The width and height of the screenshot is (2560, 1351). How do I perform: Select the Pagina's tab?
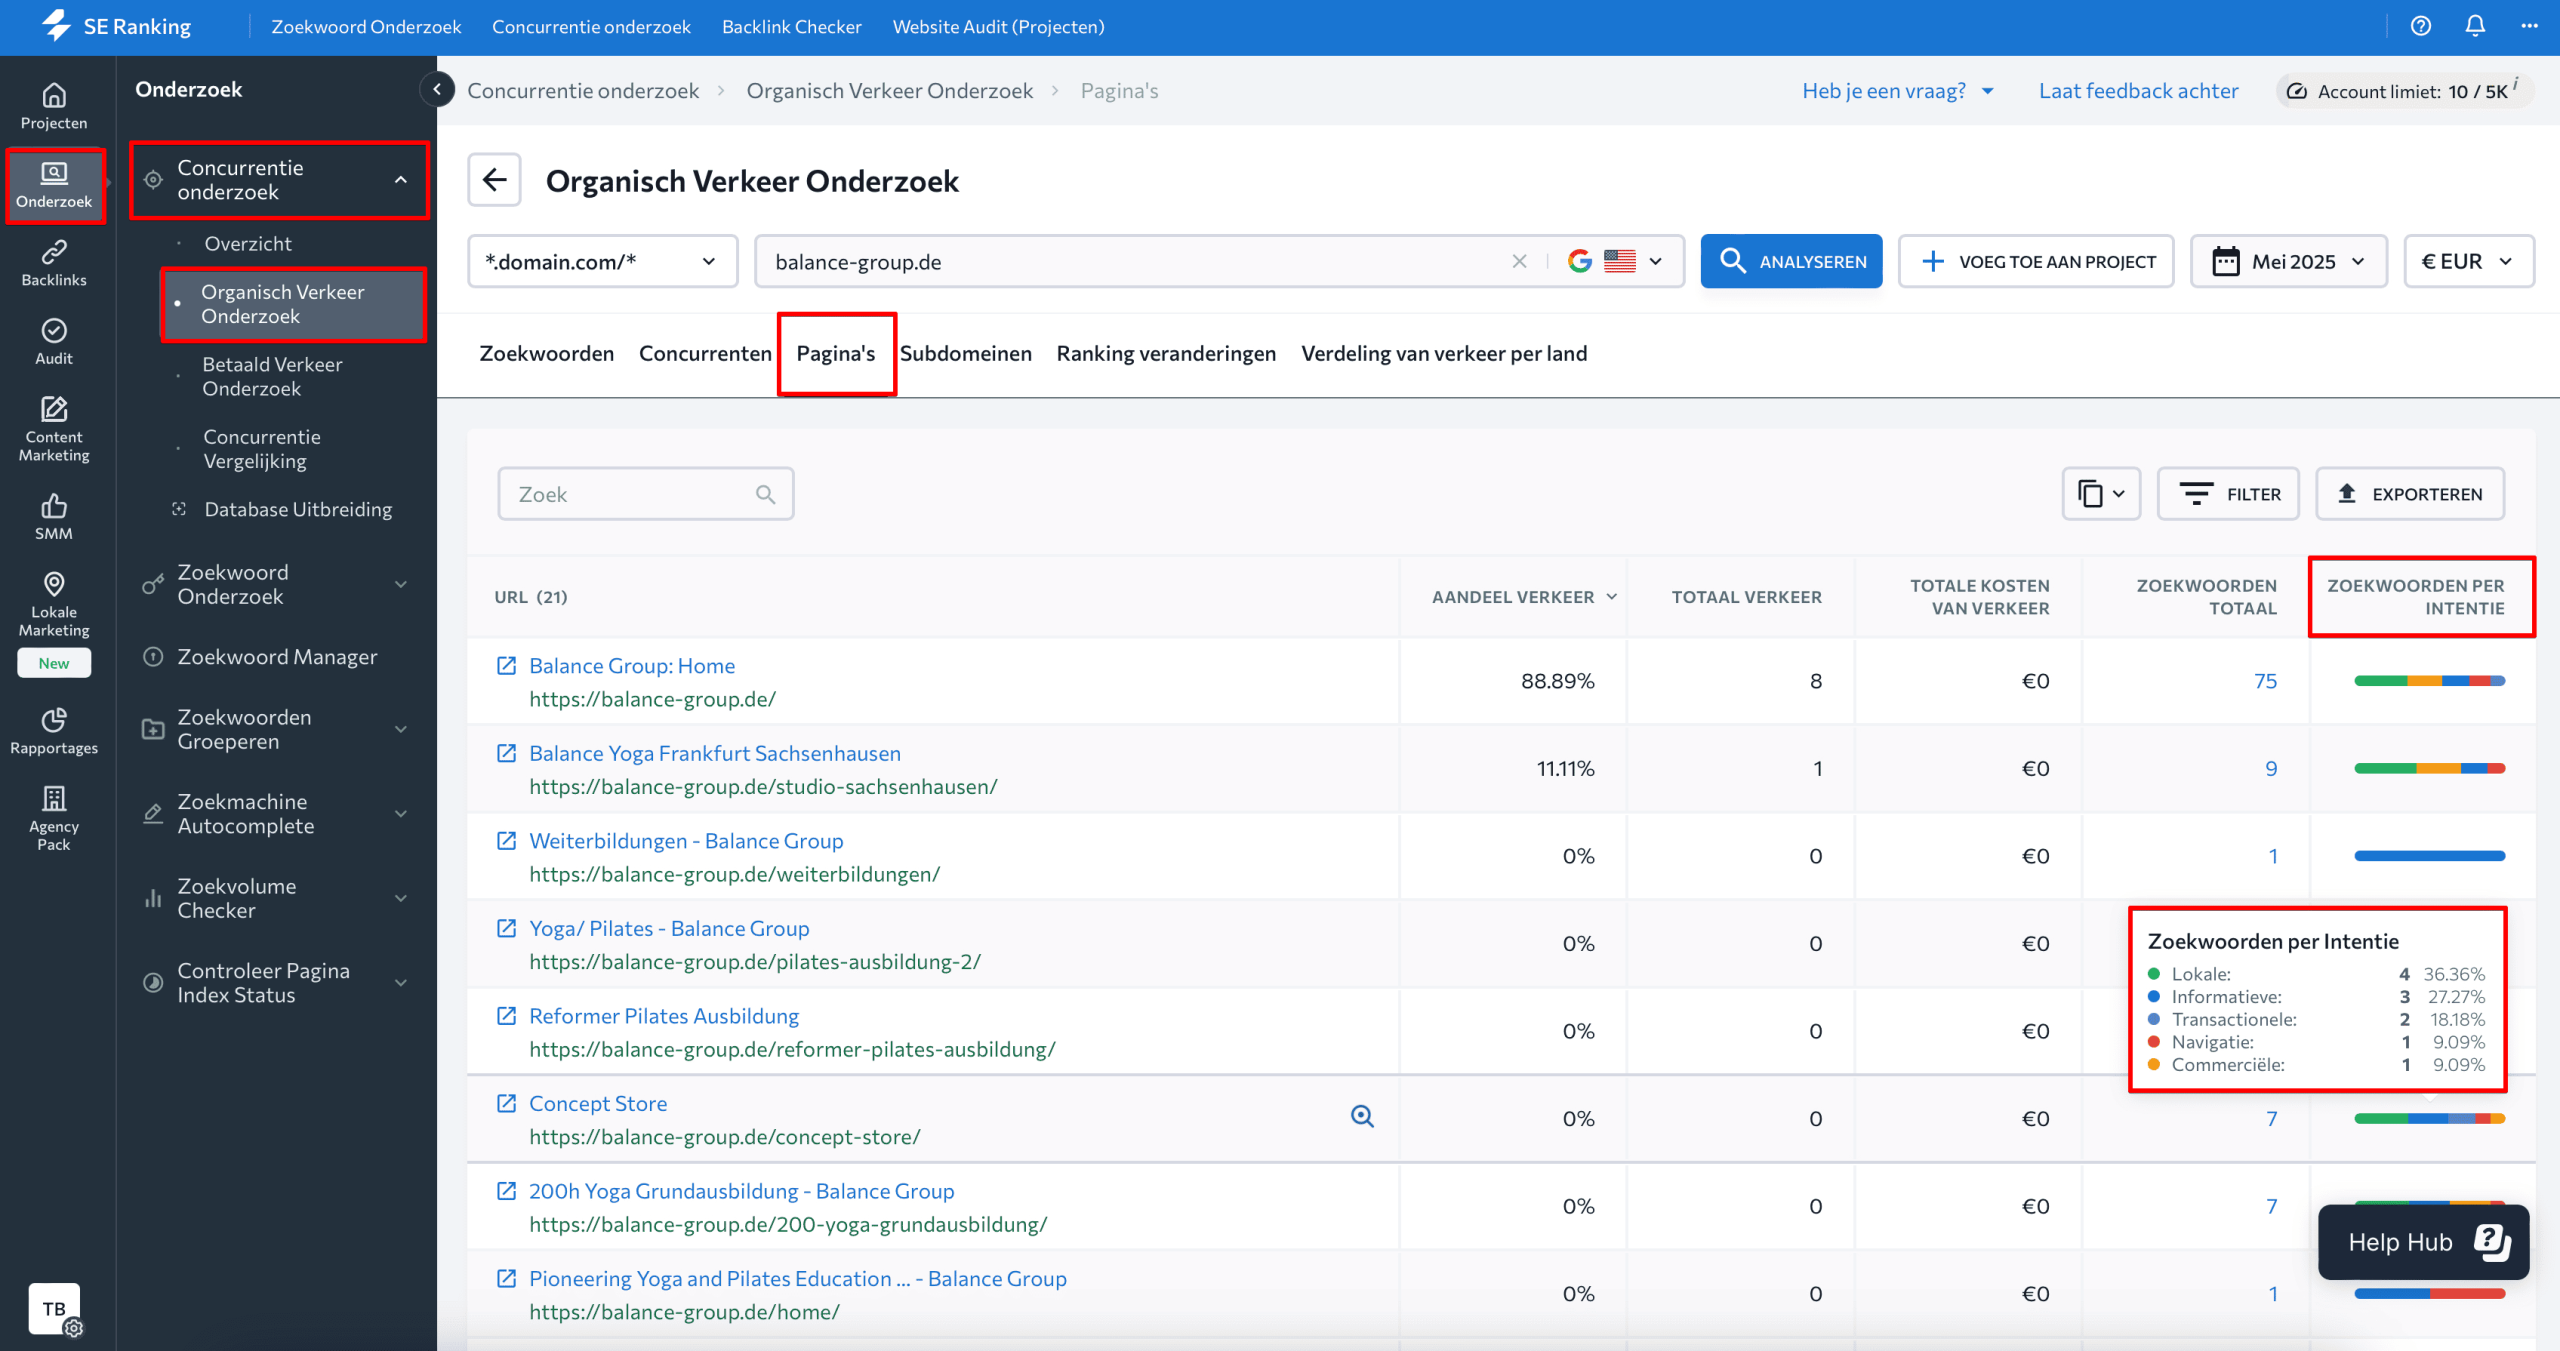click(x=836, y=353)
